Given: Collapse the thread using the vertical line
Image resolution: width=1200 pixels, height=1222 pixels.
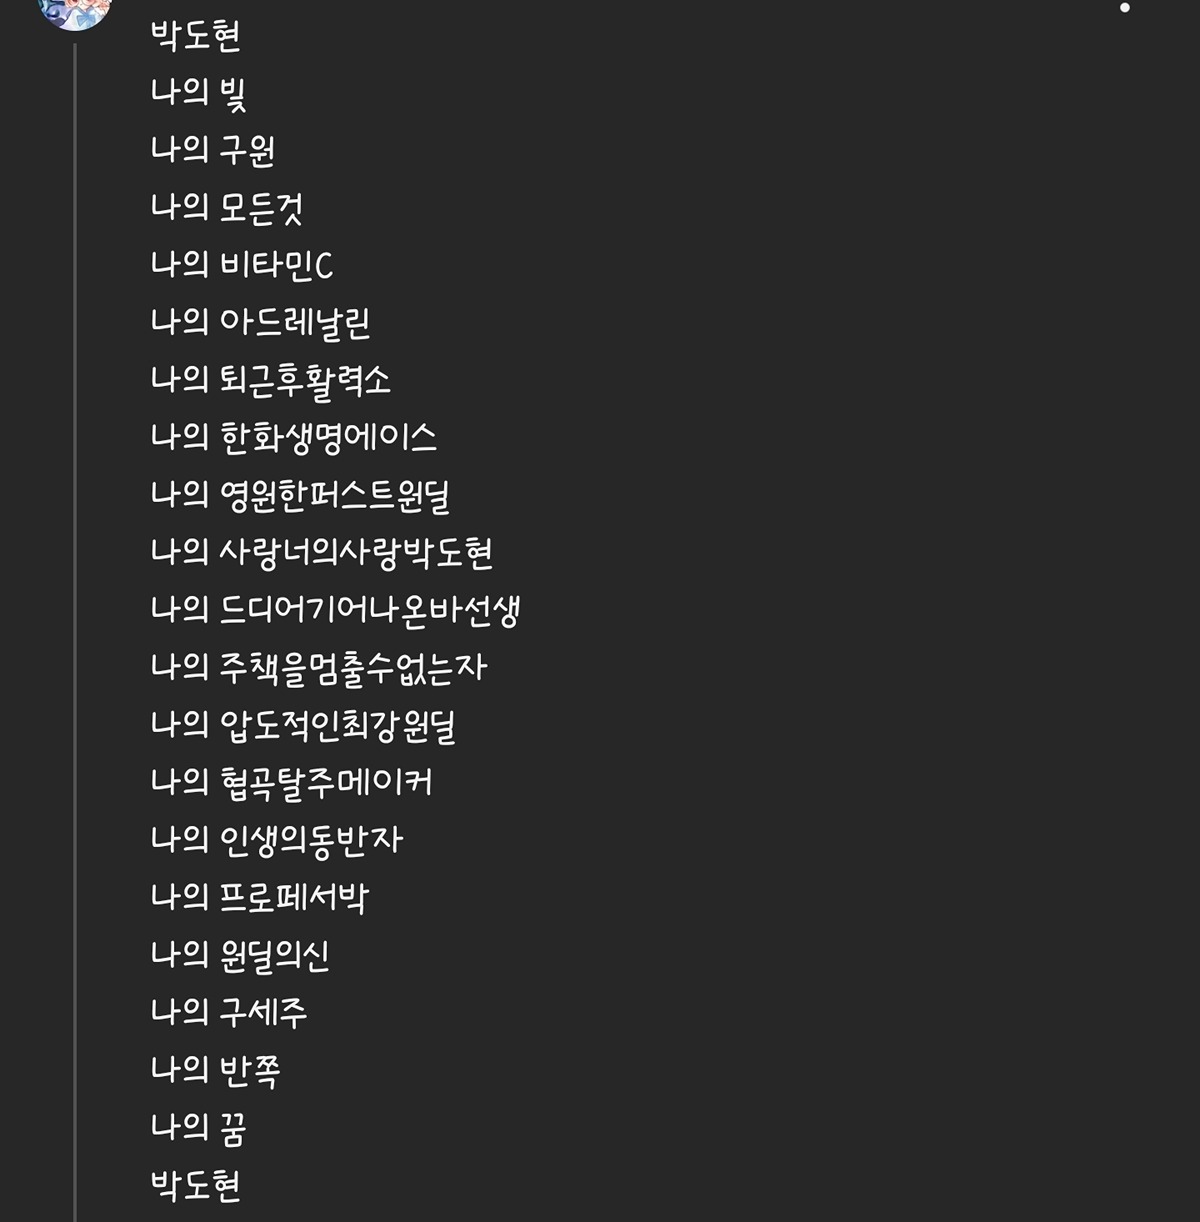Looking at the screenshot, I should pyautogui.click(x=75, y=632).
